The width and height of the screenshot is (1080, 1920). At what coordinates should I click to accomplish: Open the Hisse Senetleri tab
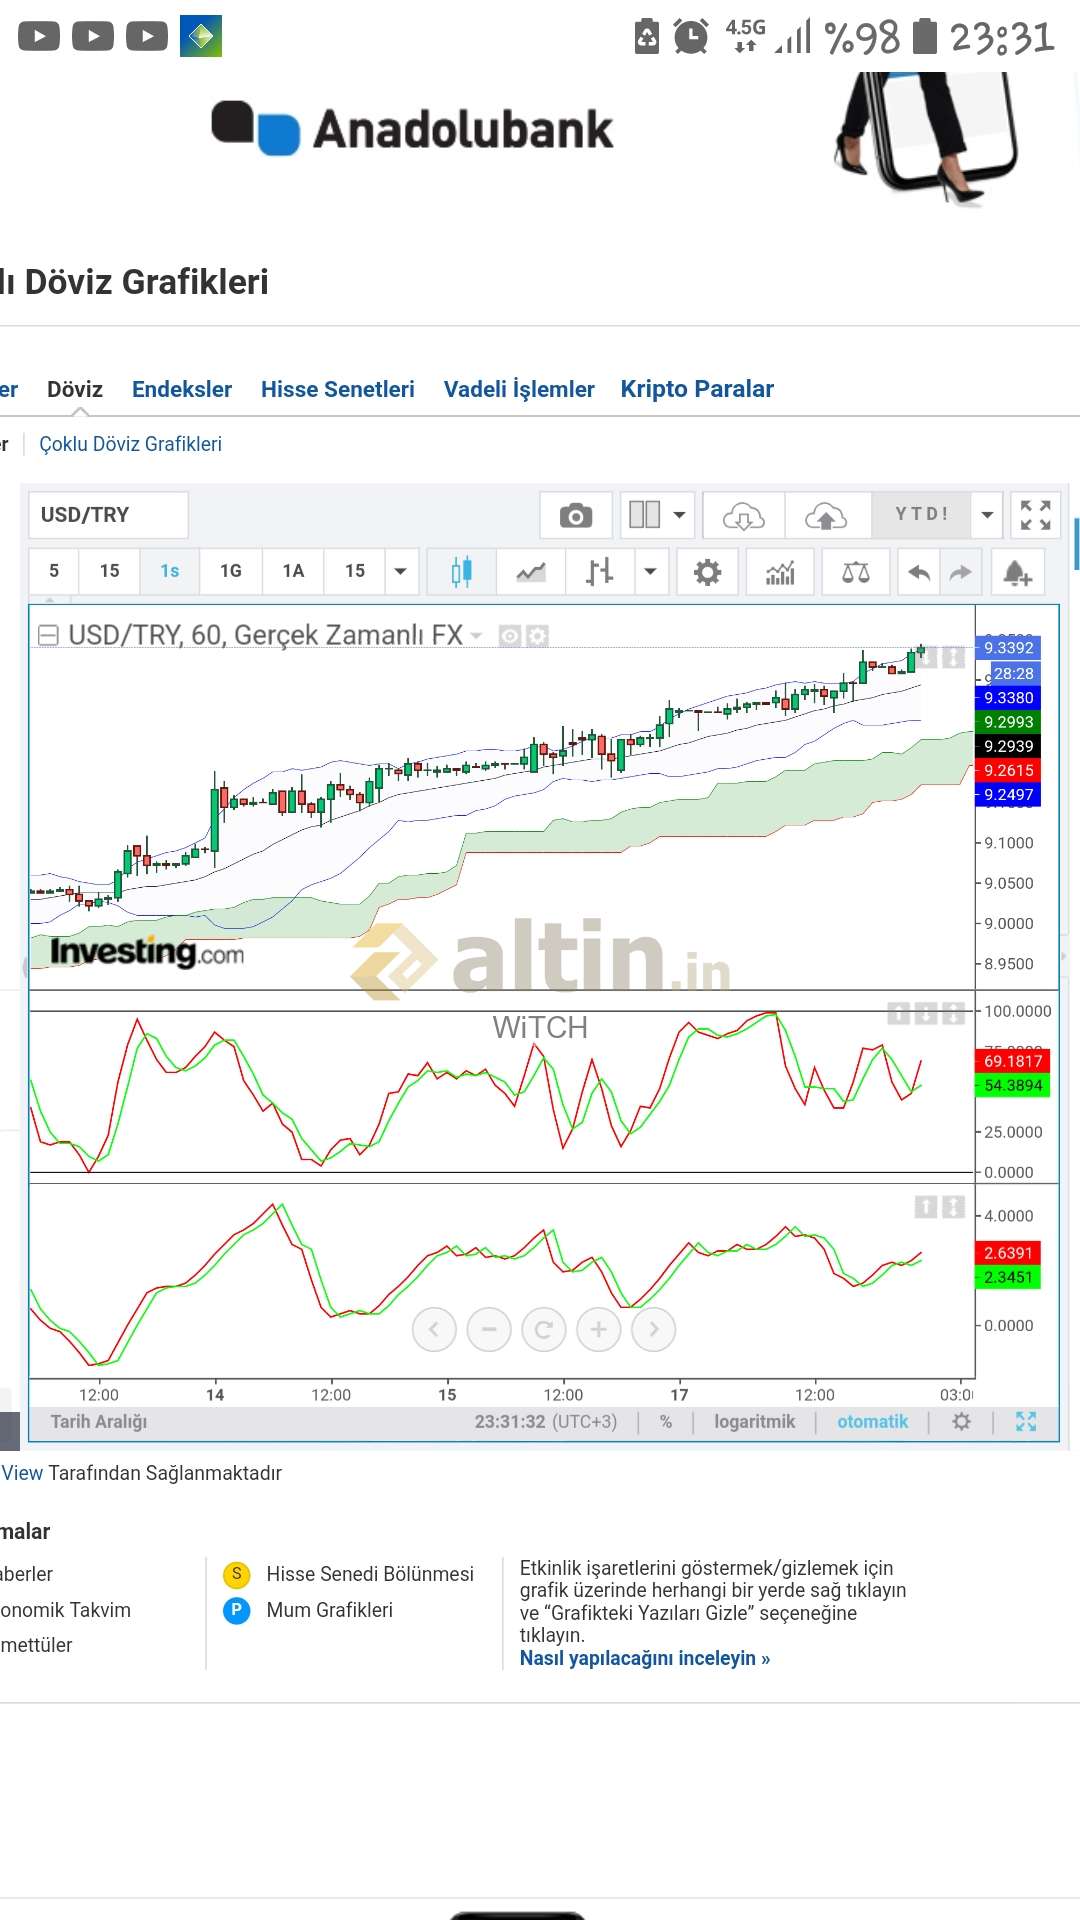pos(338,389)
